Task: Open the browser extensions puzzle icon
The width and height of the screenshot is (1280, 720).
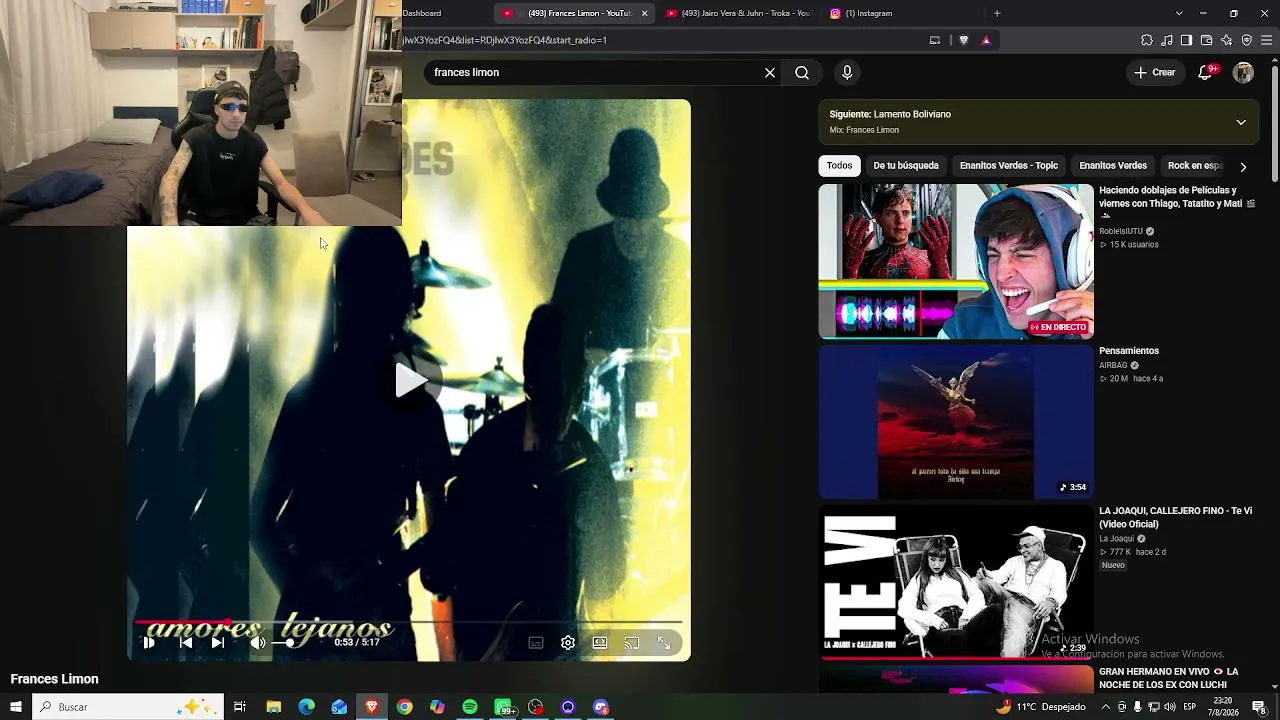Action: click(1147, 40)
